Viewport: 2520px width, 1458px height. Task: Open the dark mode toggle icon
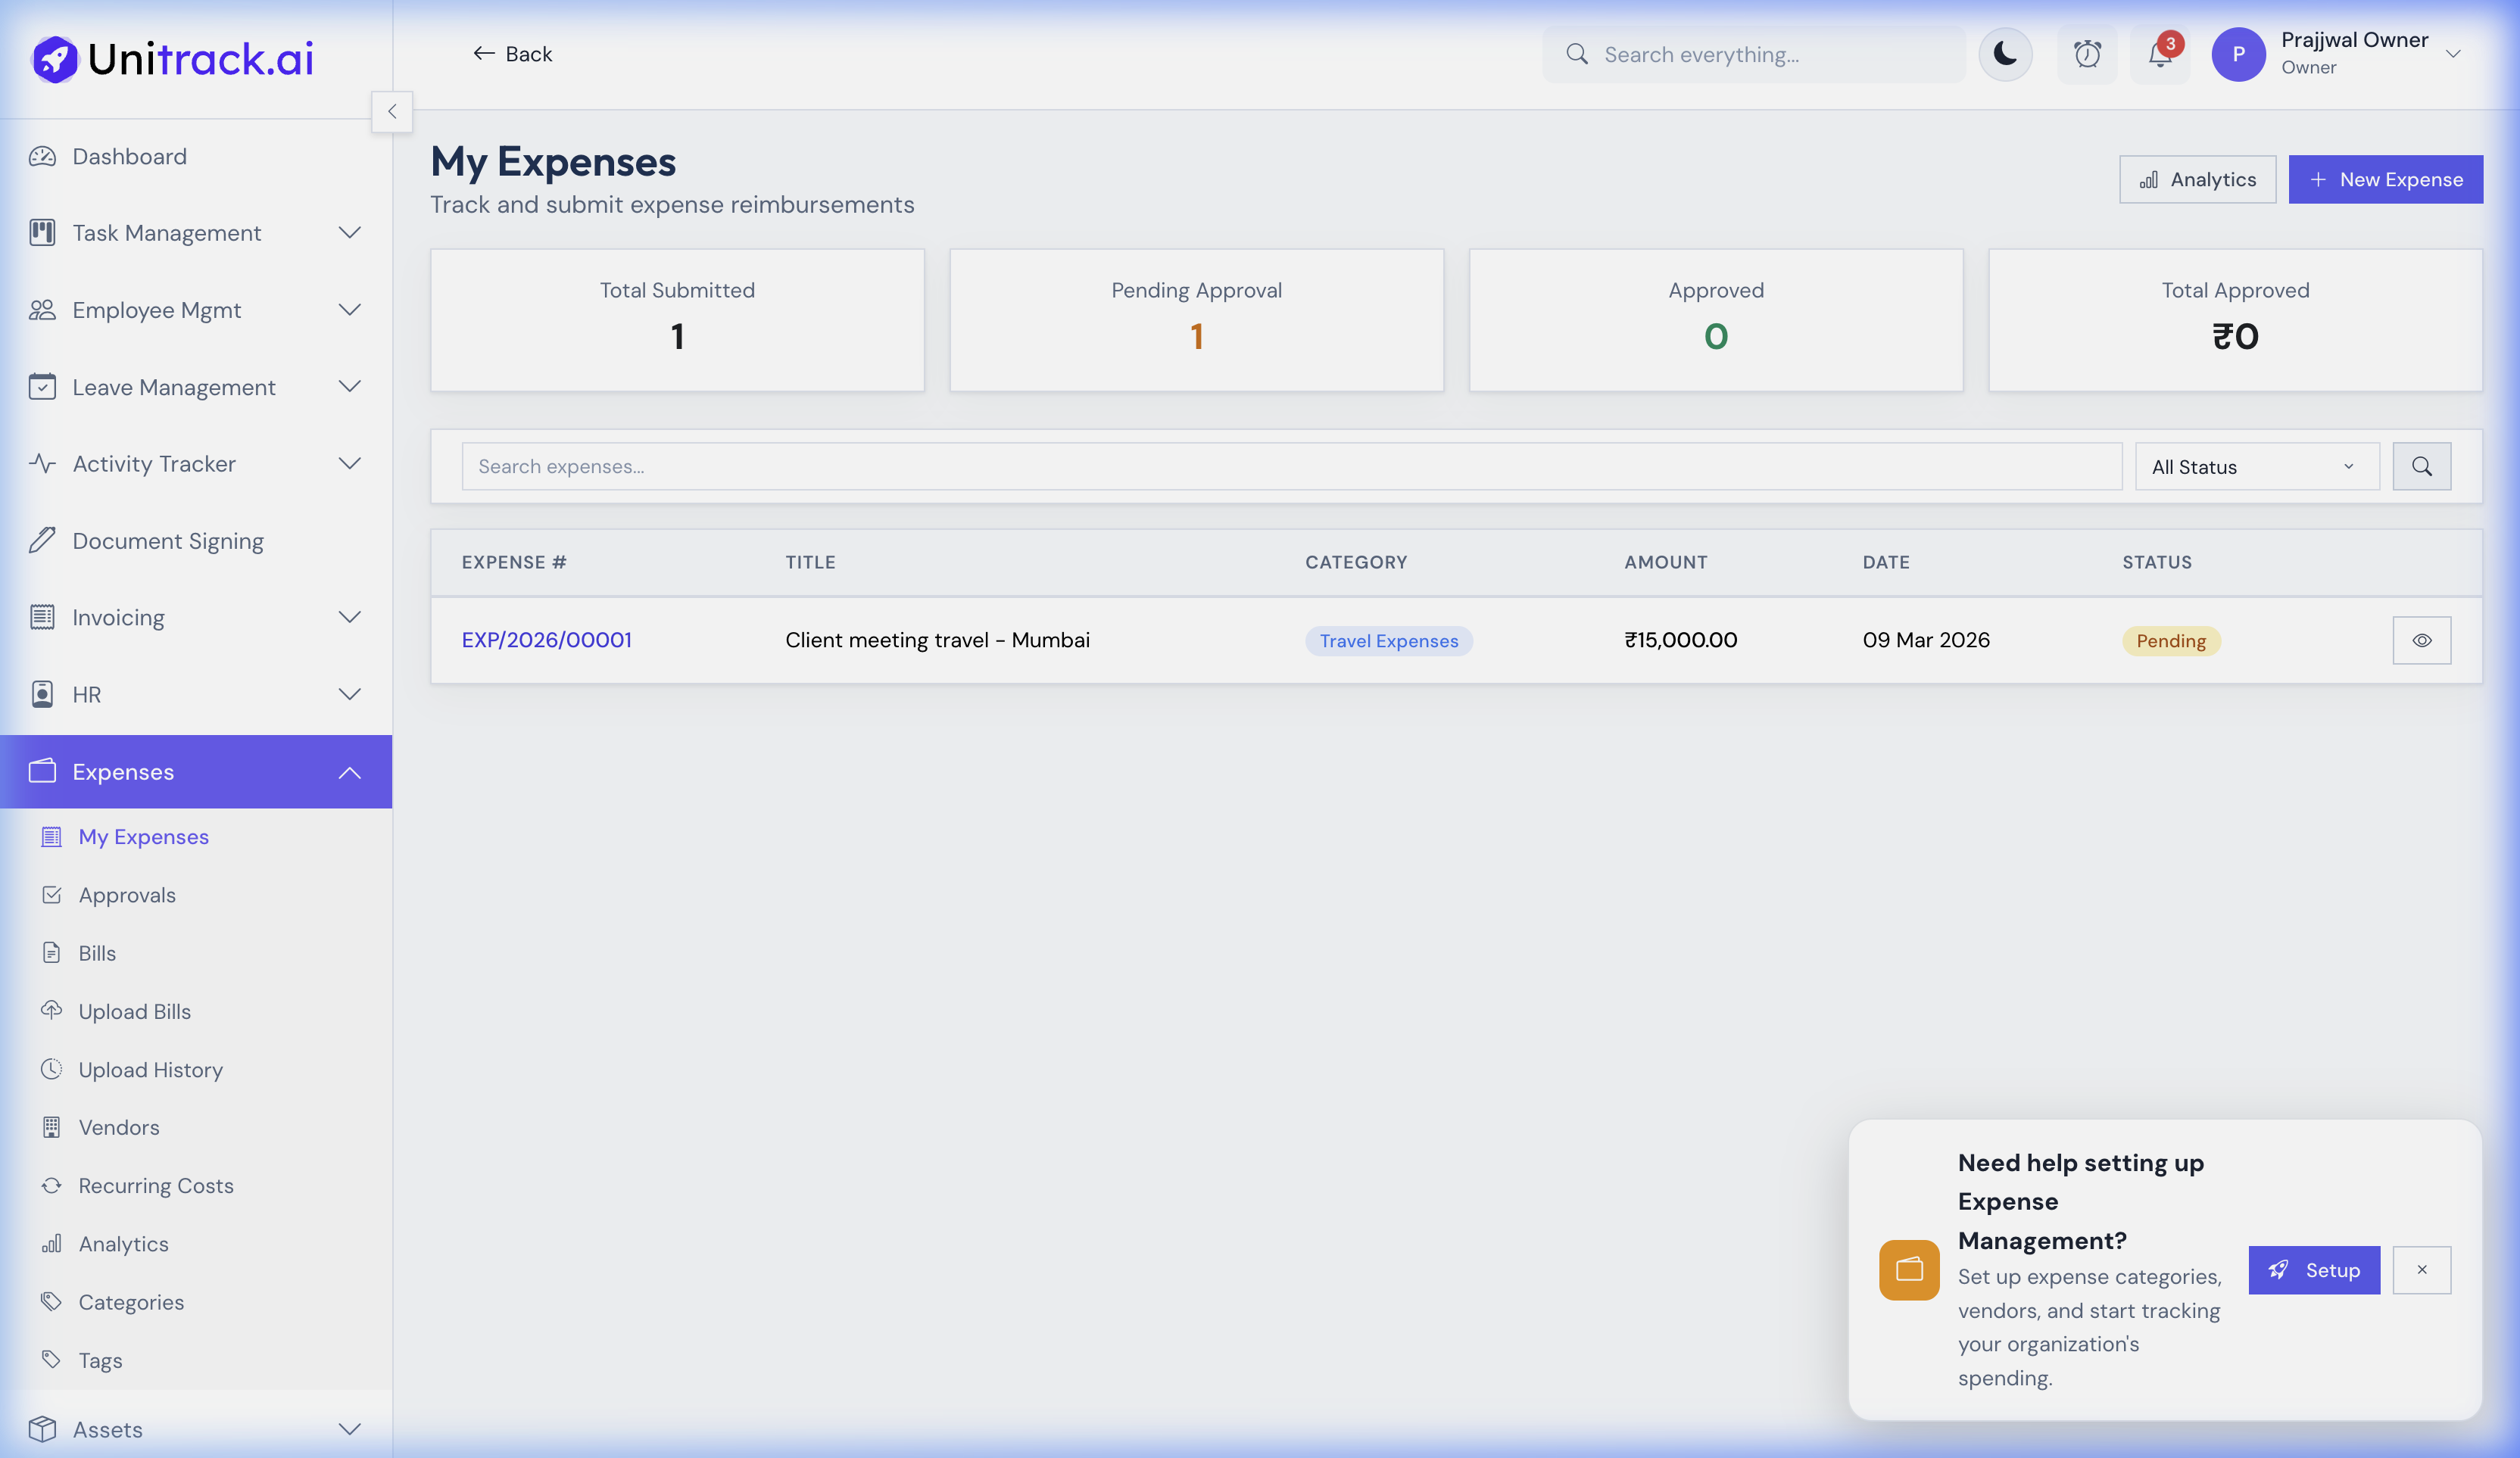pos(2005,54)
